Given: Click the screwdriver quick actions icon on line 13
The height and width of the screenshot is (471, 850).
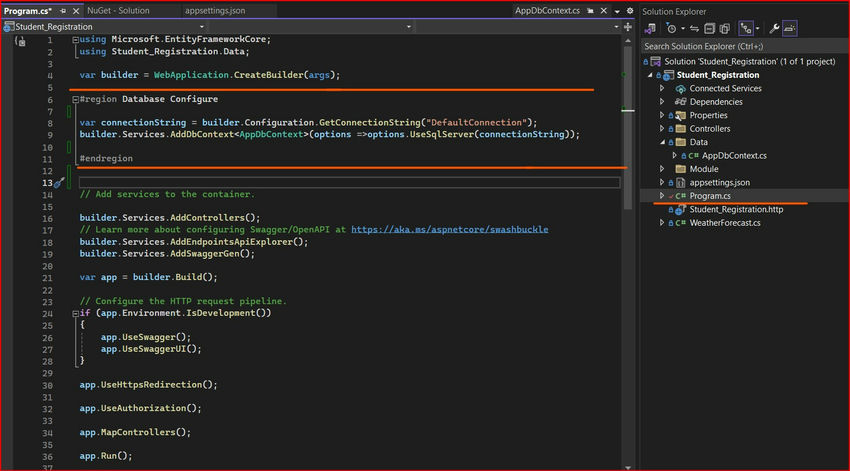Looking at the screenshot, I should click(58, 183).
